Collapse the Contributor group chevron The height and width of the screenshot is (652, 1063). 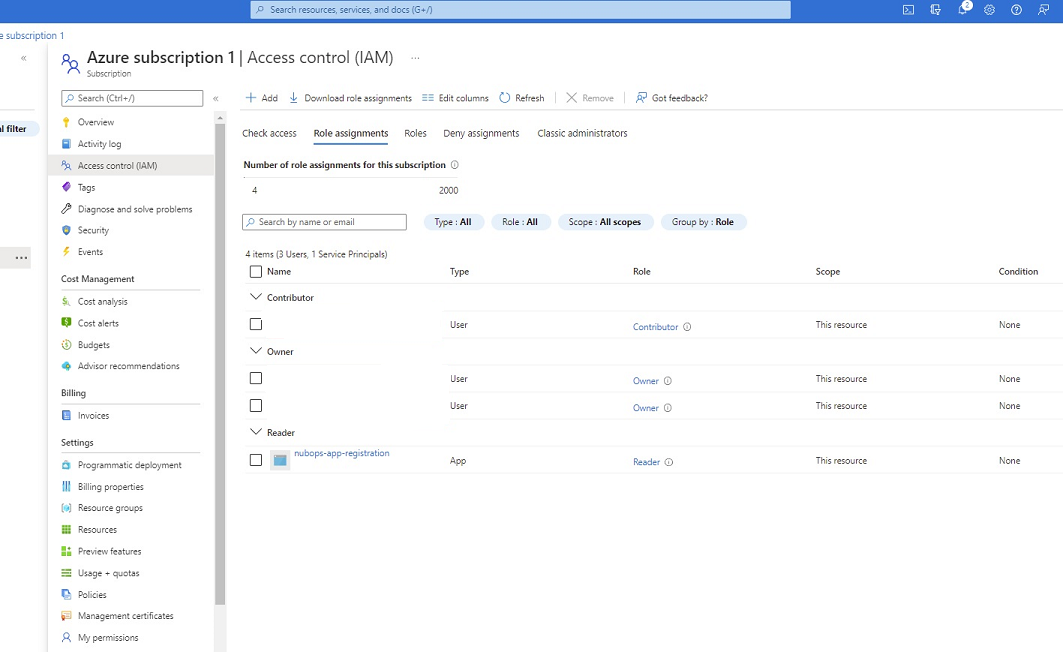(256, 297)
